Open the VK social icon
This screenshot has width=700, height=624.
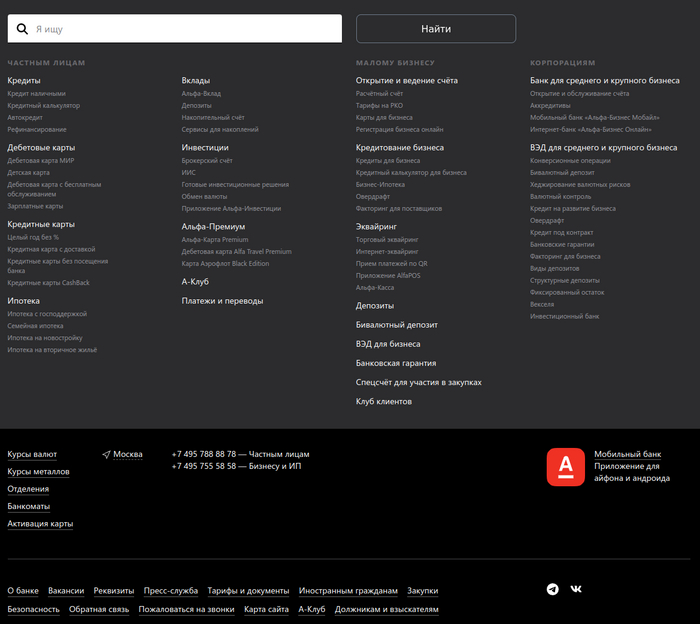point(576,589)
